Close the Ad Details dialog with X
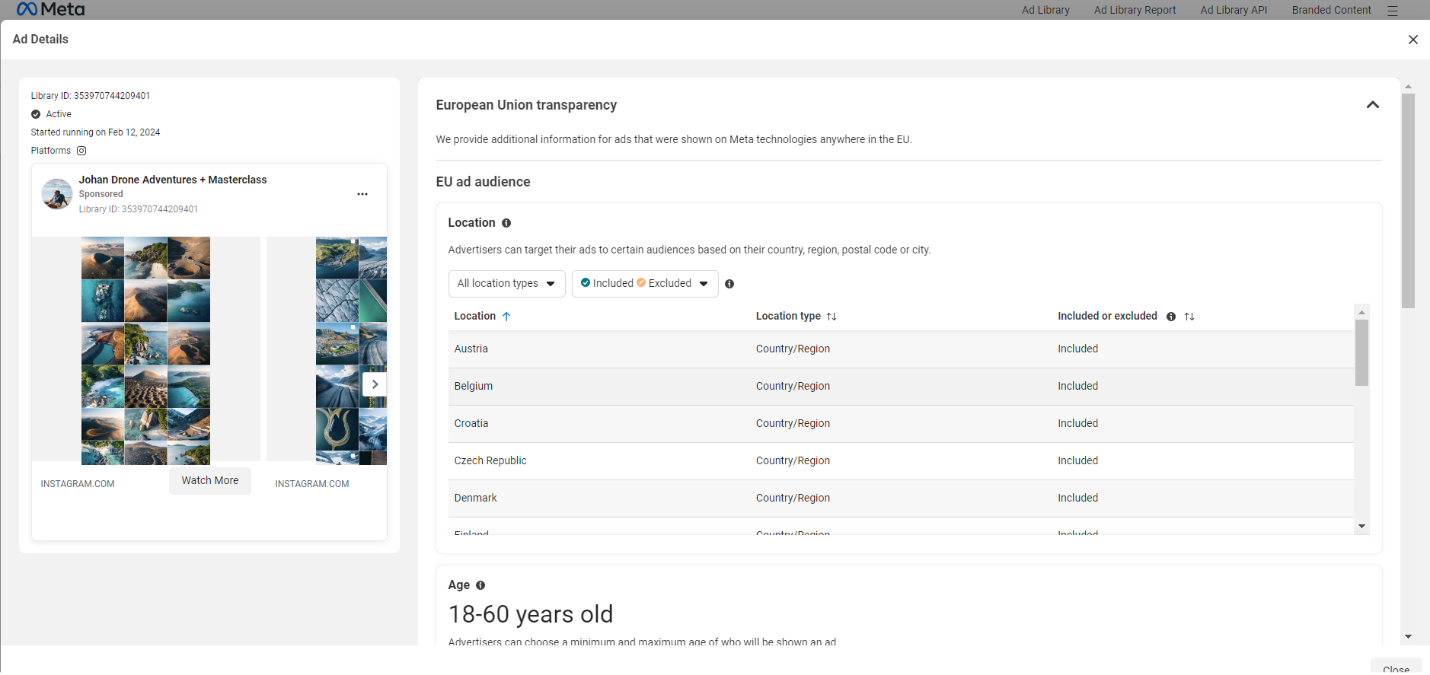Screen dimensions: 1430x675 [1413, 40]
